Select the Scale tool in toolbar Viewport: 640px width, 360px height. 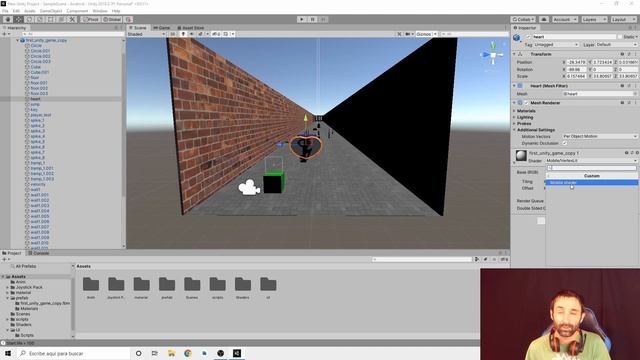pos(40,19)
